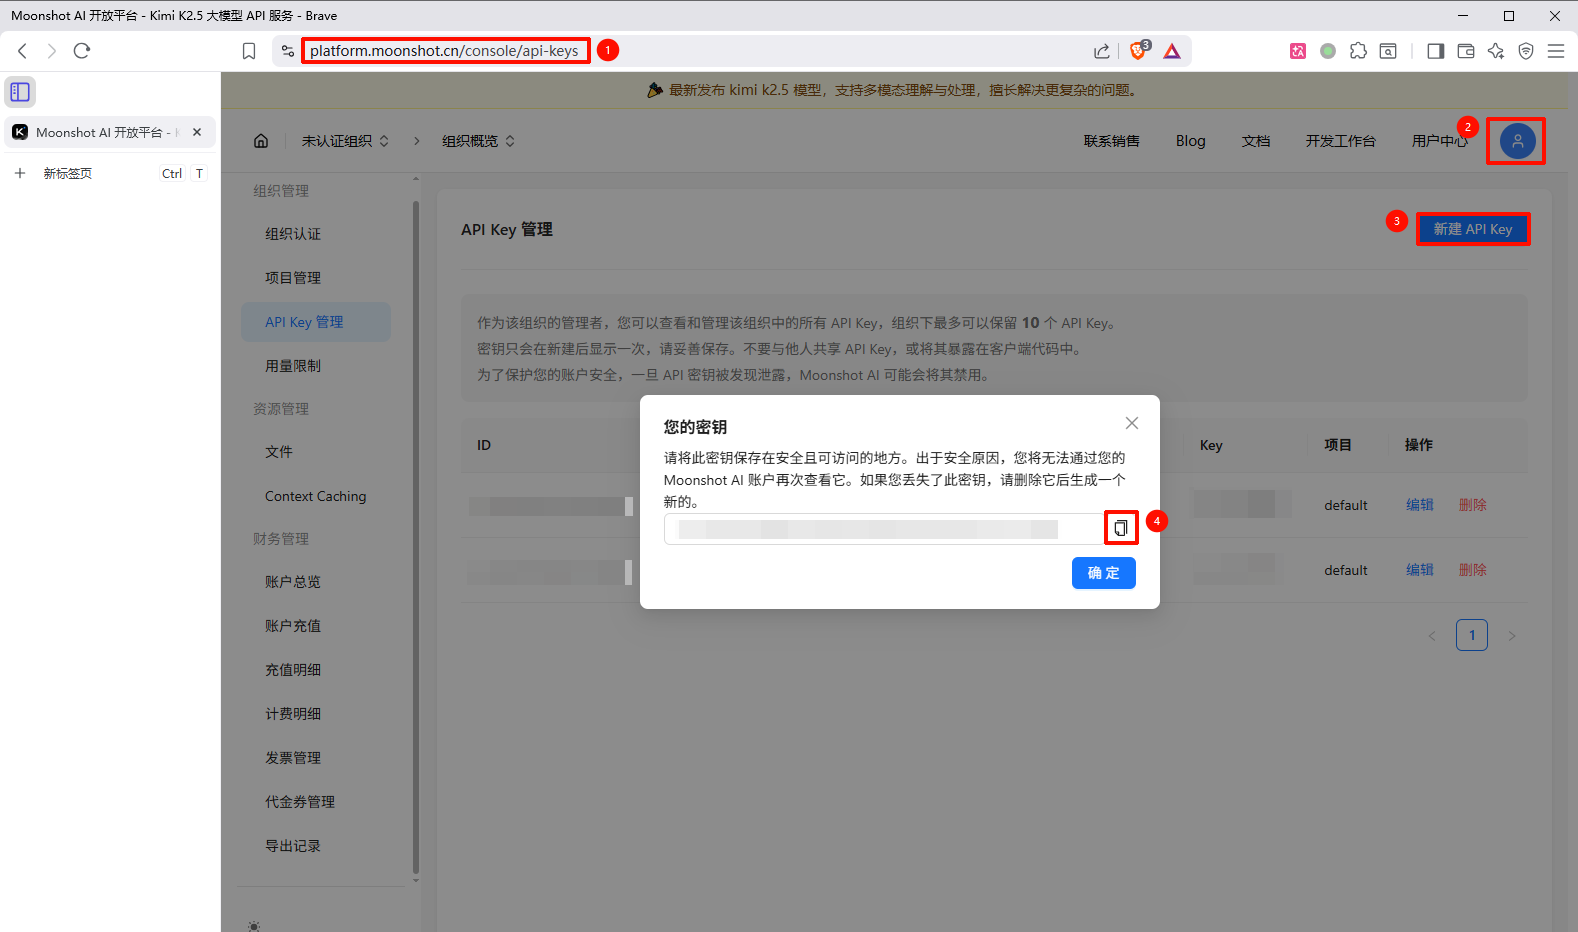Open Brave Shields lion icon
Viewport: 1578px width, 932px height.
click(x=1138, y=51)
